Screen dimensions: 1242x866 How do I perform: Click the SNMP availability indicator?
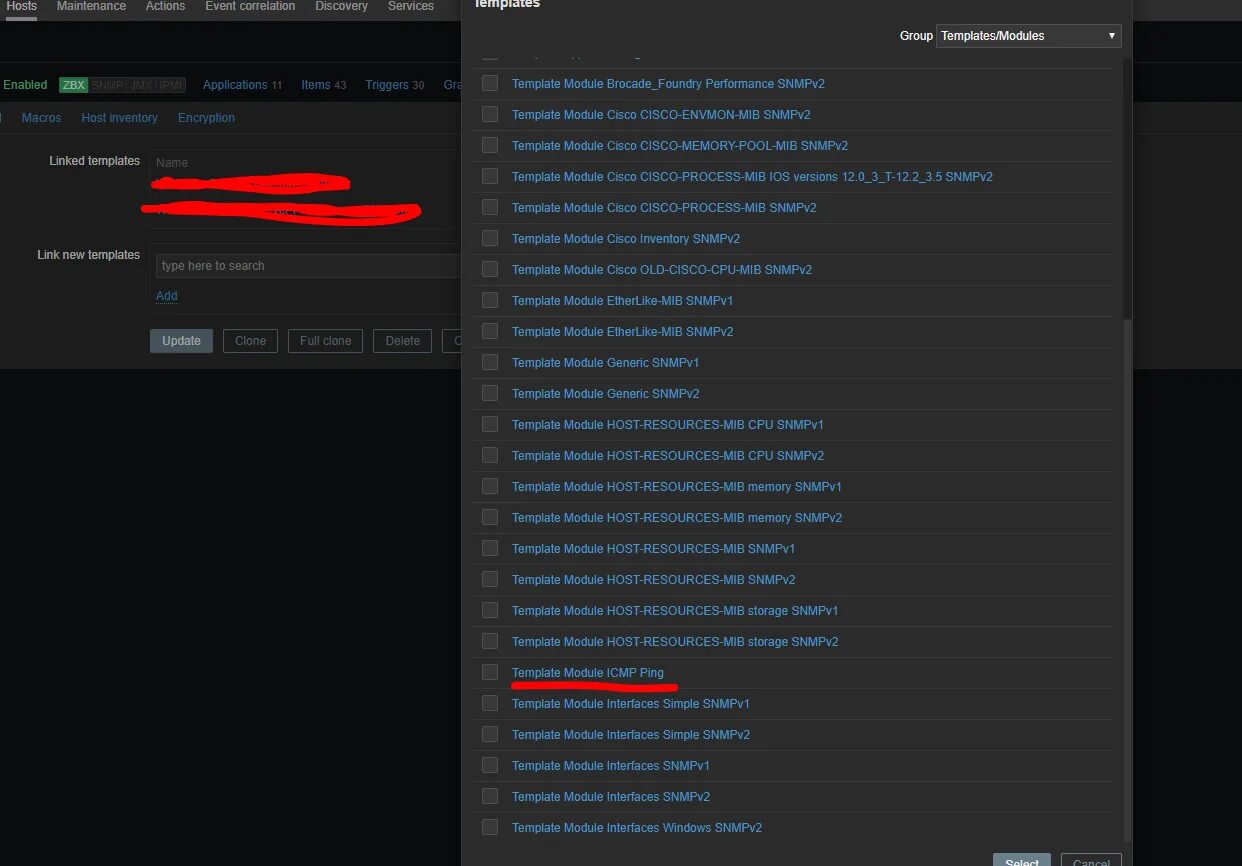click(x=107, y=85)
